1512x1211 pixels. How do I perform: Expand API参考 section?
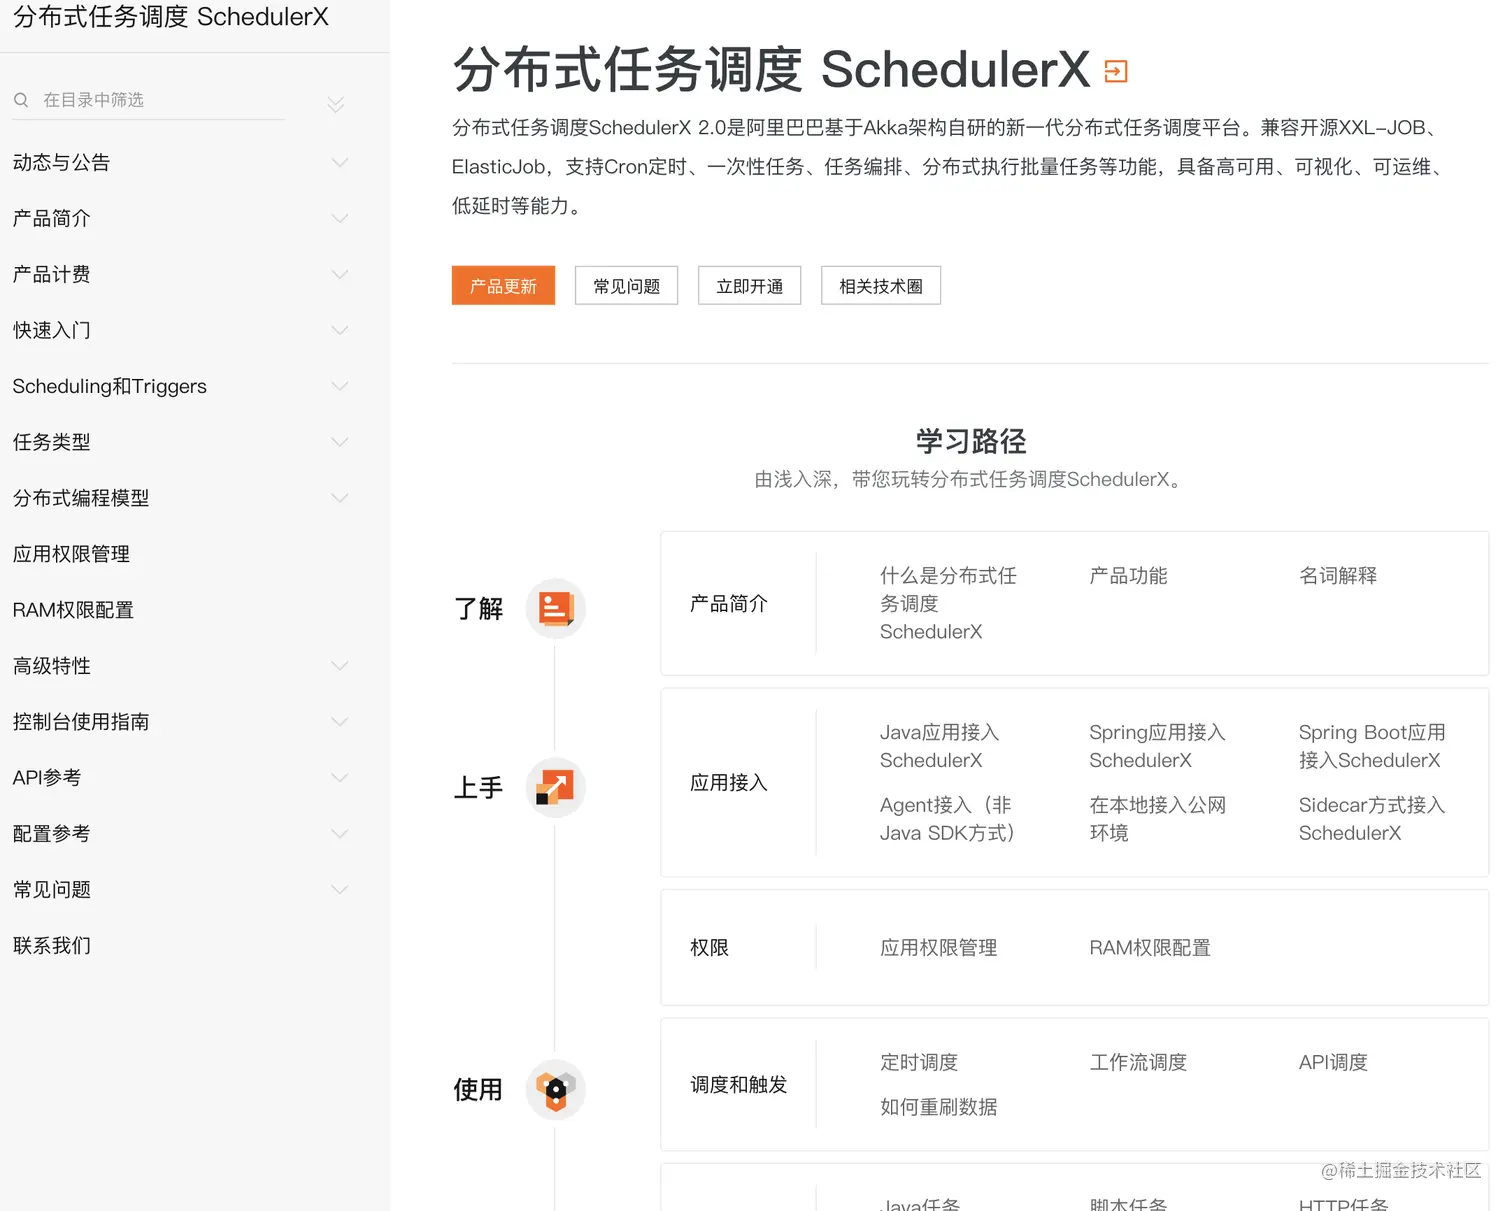pos(340,778)
